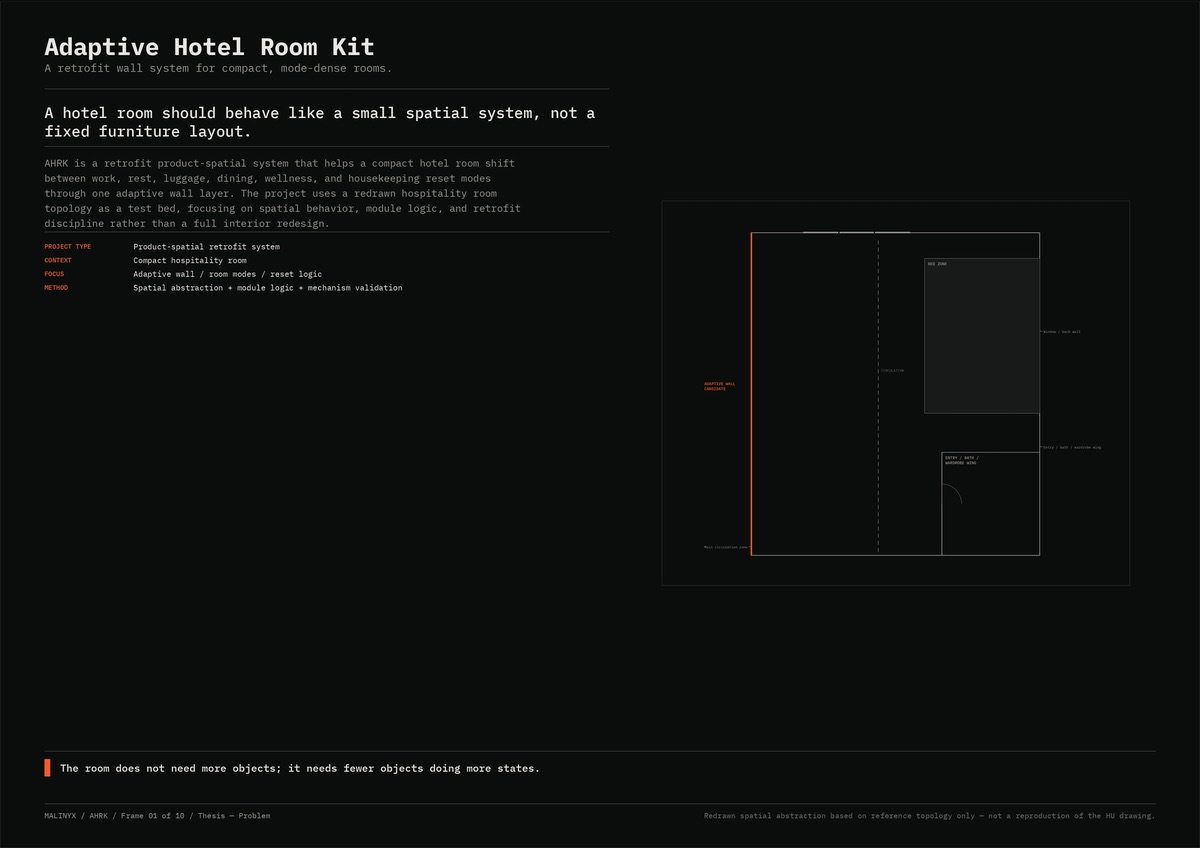Select the subtitle "A retrofit wall system for compact, mode-dense rooms."
Screen dimensions: 1200x848
click(x=218, y=68)
